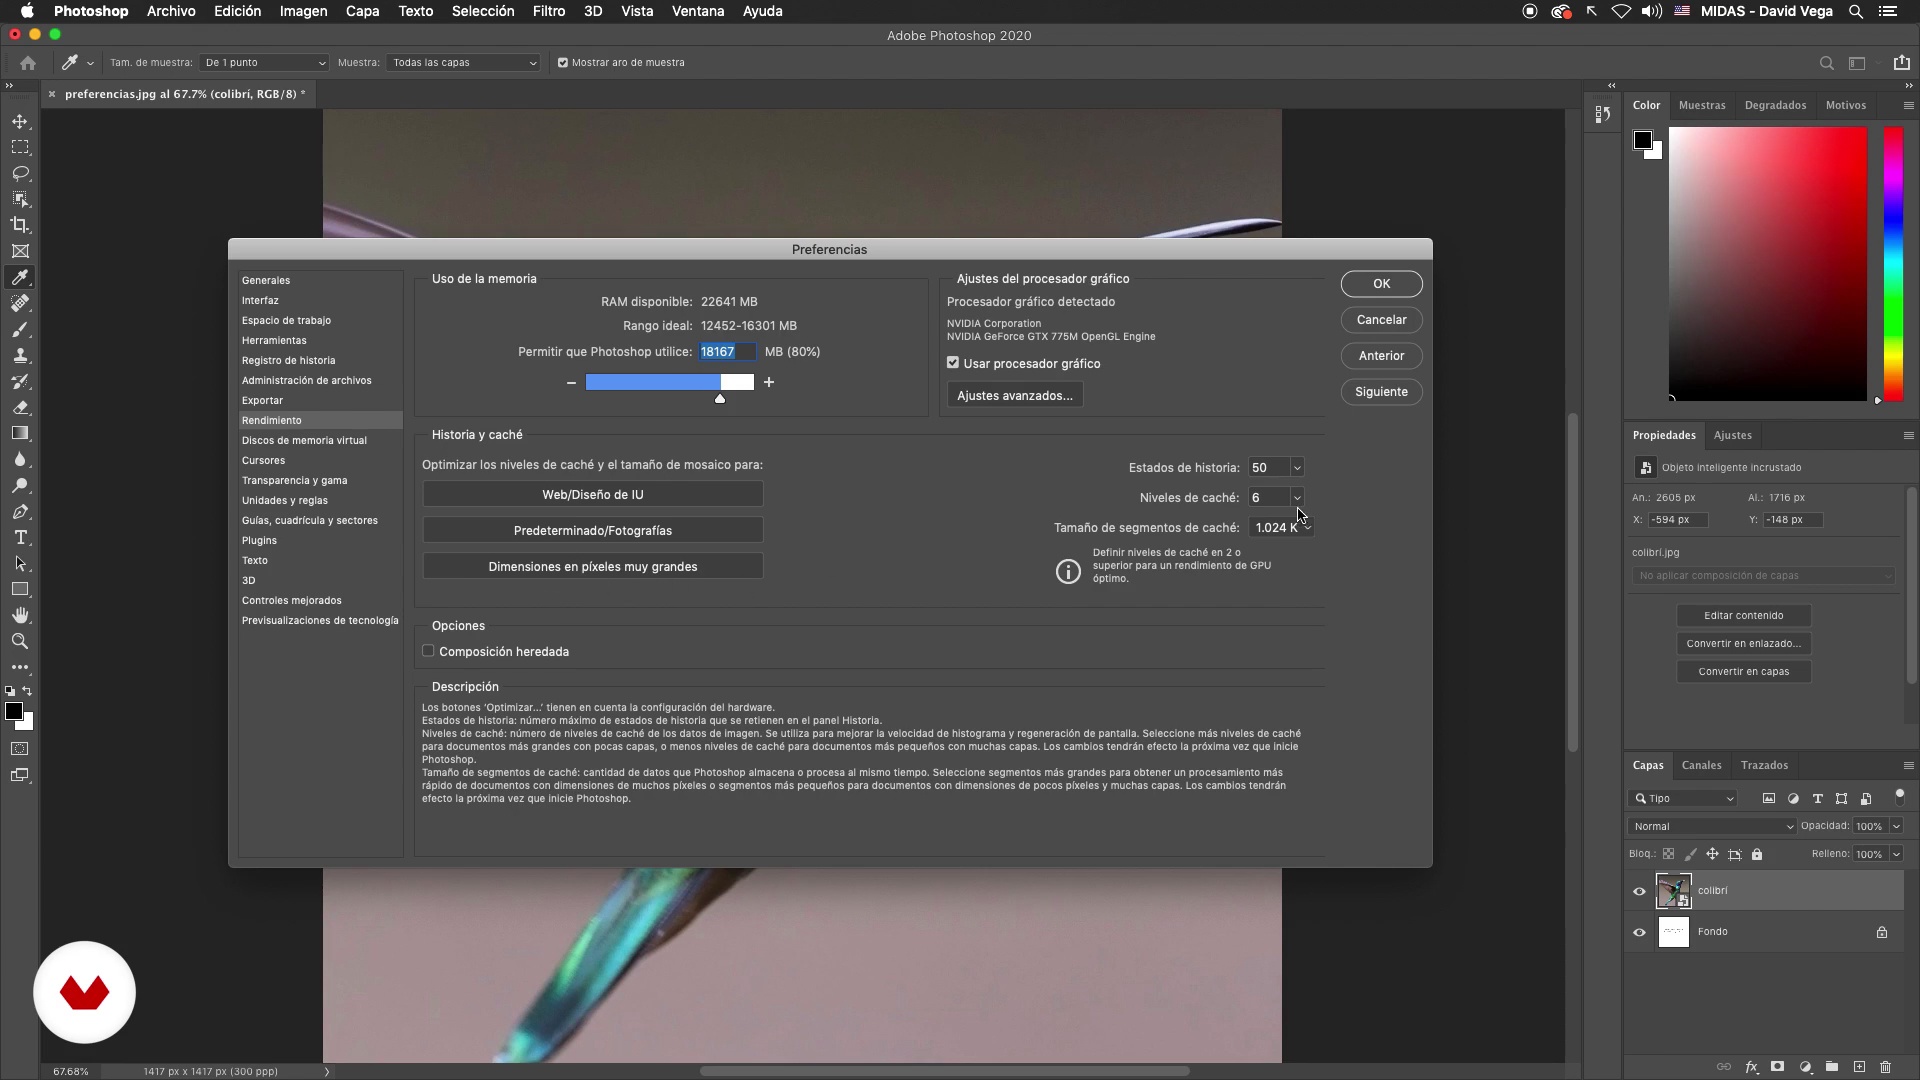
Task: Select the Pen tool
Action: (x=20, y=511)
